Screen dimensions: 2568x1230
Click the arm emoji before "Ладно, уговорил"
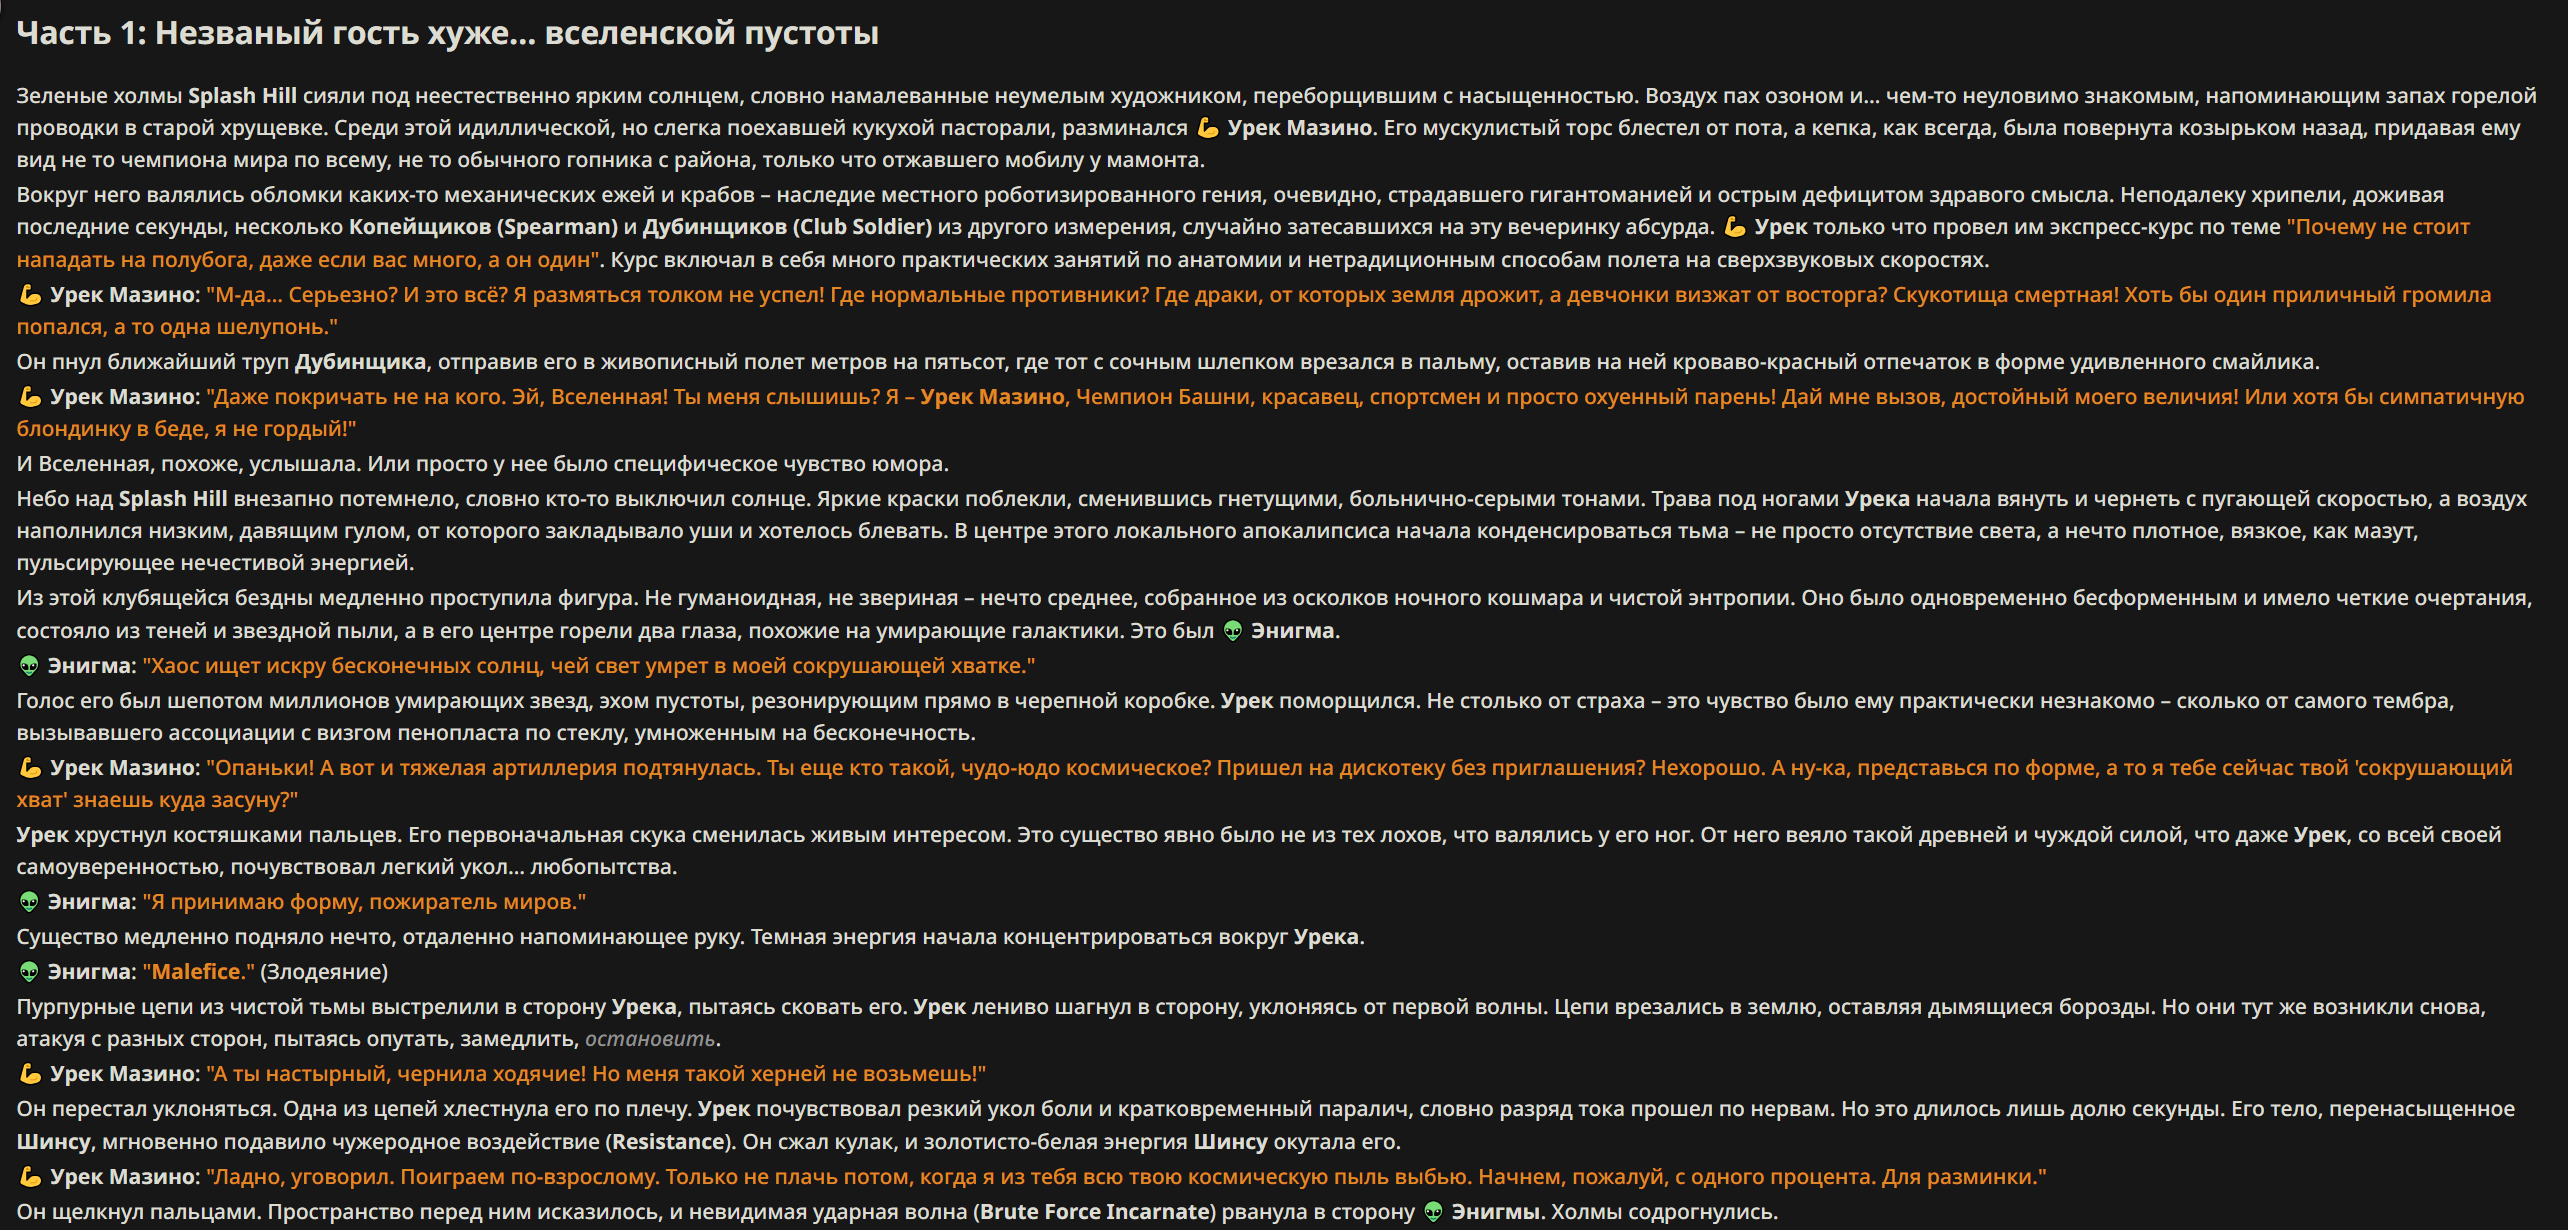(x=30, y=1177)
